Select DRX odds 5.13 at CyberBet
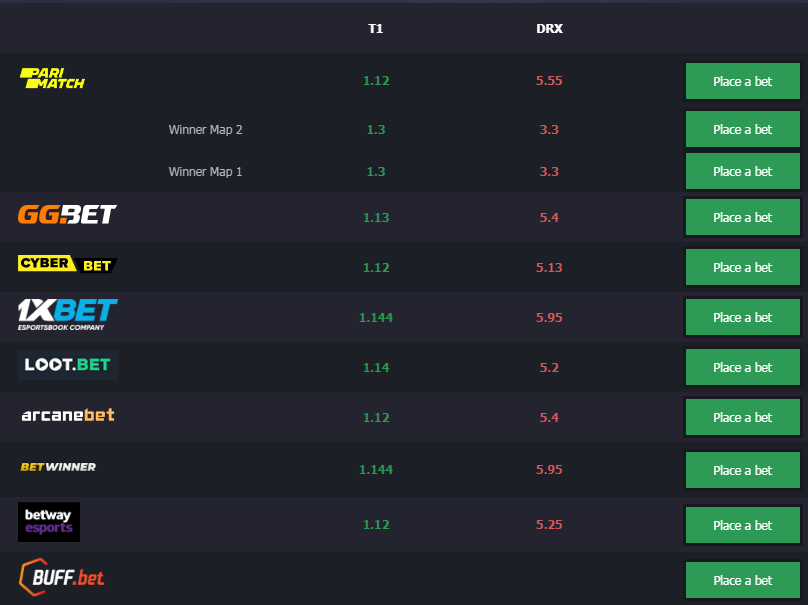The height and width of the screenshot is (605, 808). pos(549,267)
